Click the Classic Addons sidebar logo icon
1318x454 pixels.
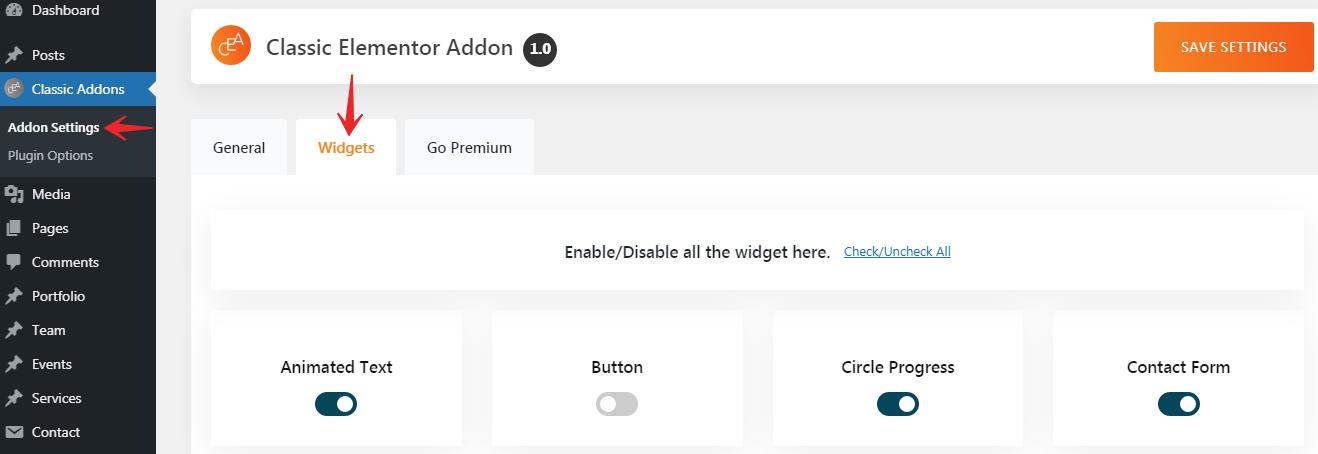[x=14, y=89]
